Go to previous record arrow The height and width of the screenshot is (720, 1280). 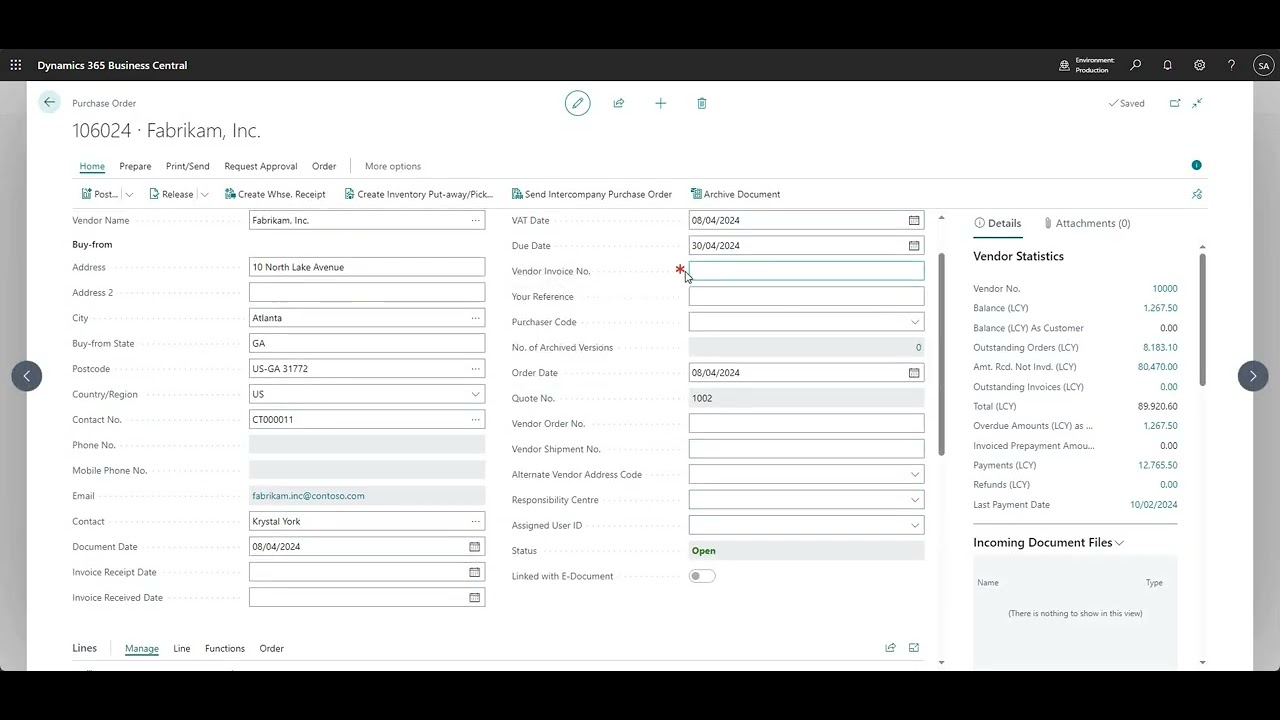[x=27, y=376]
